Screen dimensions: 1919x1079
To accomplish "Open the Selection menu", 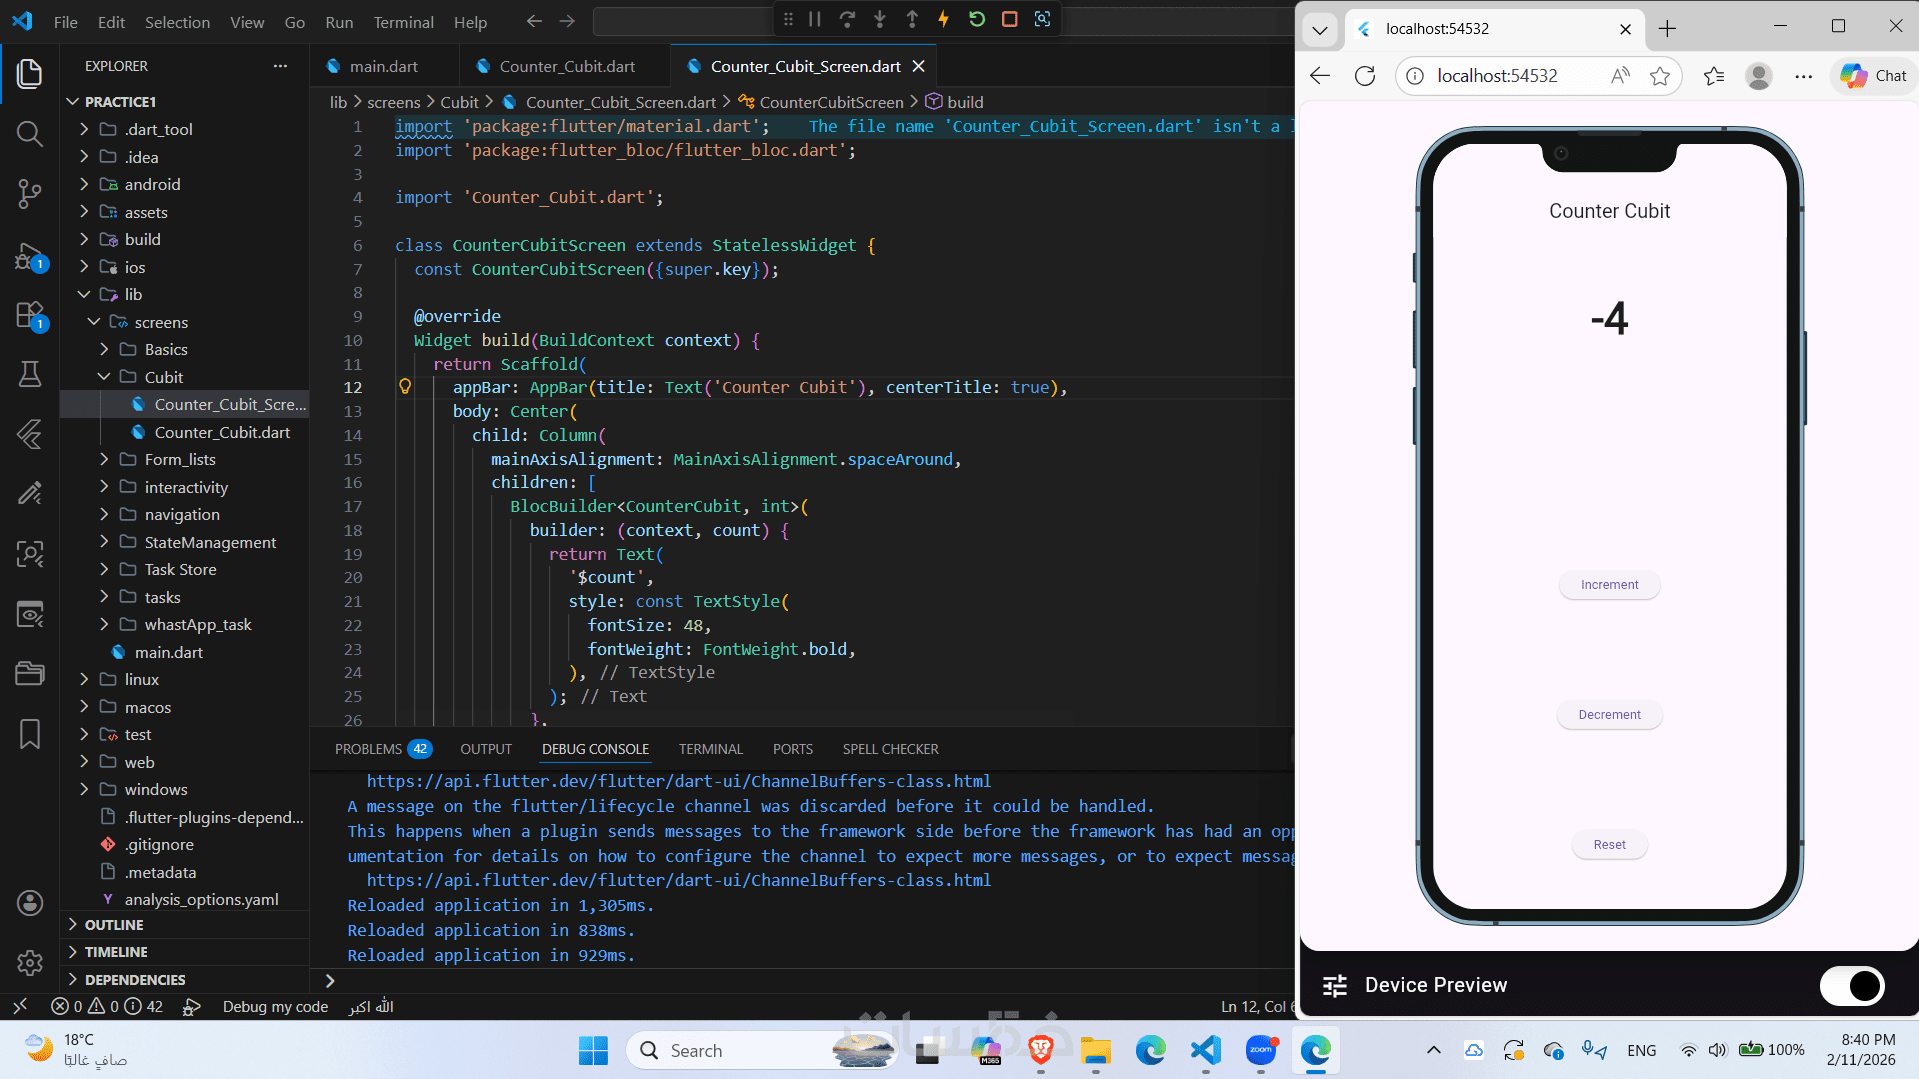I will tap(177, 22).
